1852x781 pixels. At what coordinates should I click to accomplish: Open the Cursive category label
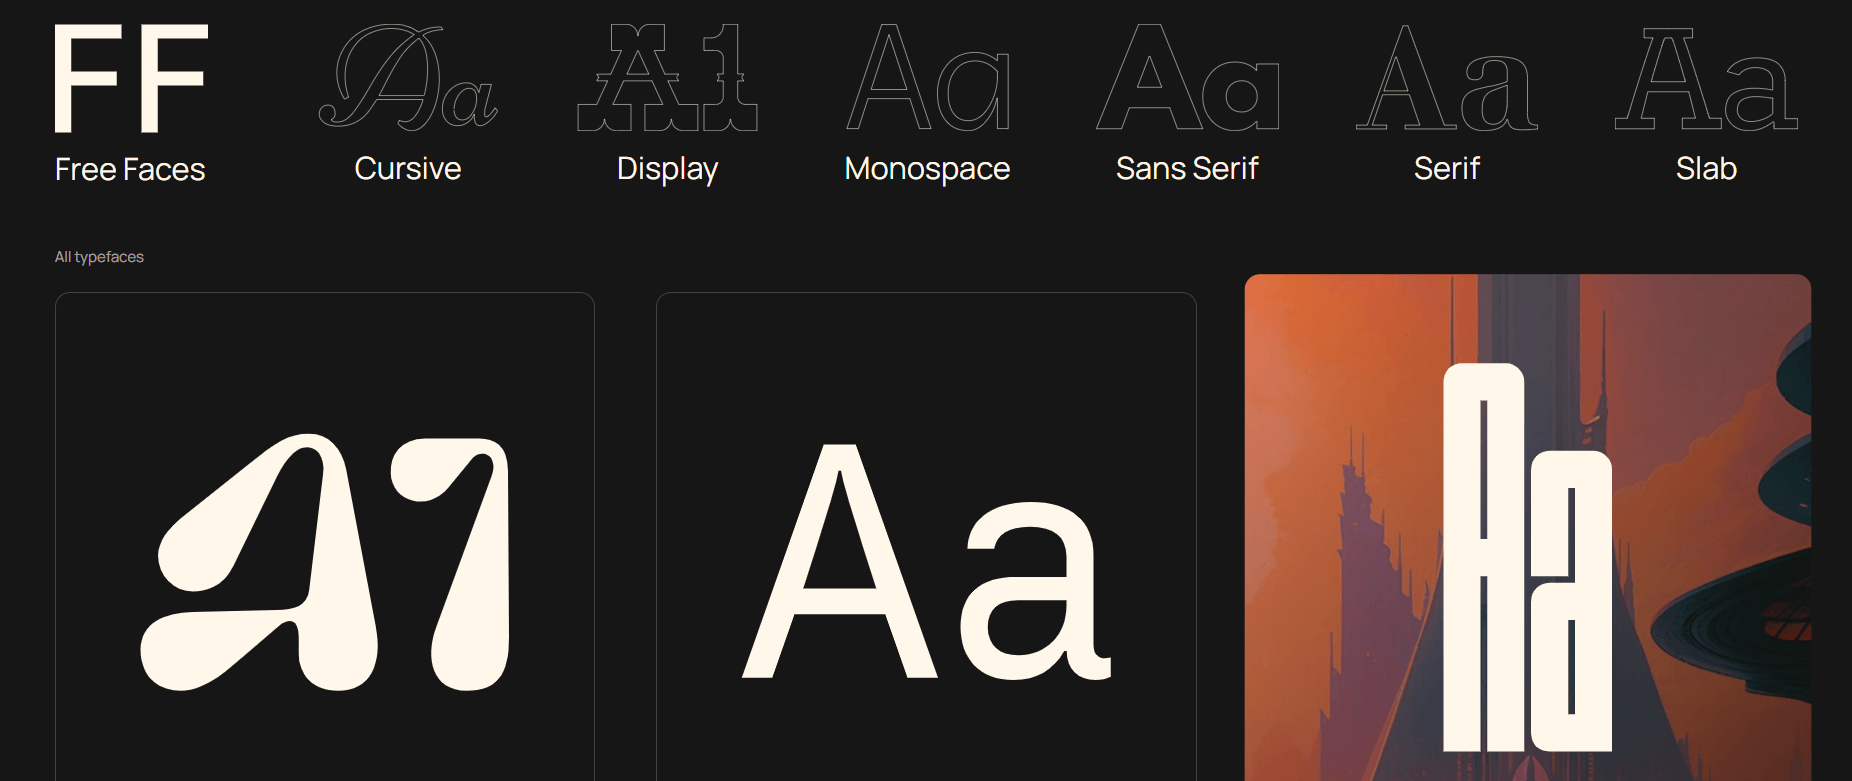pos(408,168)
